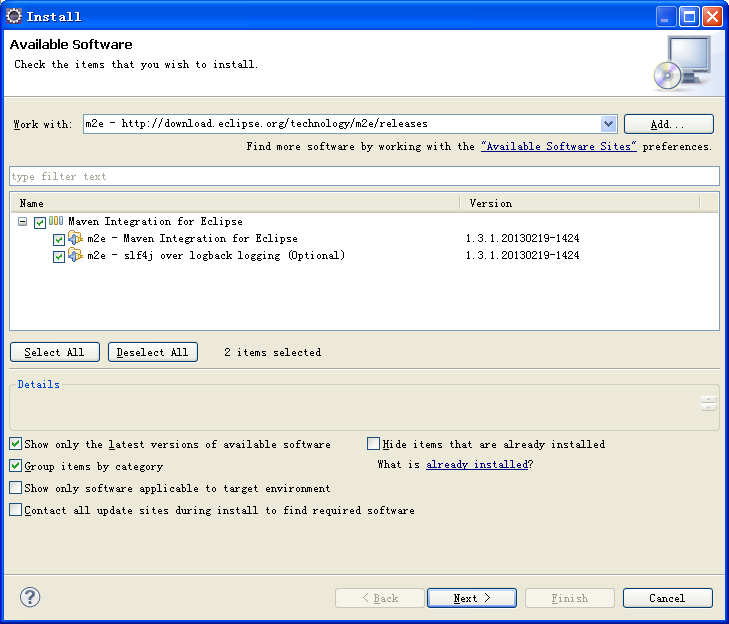Image resolution: width=729 pixels, height=624 pixels.
Task: Click version 1.3.1.20130219-1424 of slf4j row
Action: click(x=523, y=255)
